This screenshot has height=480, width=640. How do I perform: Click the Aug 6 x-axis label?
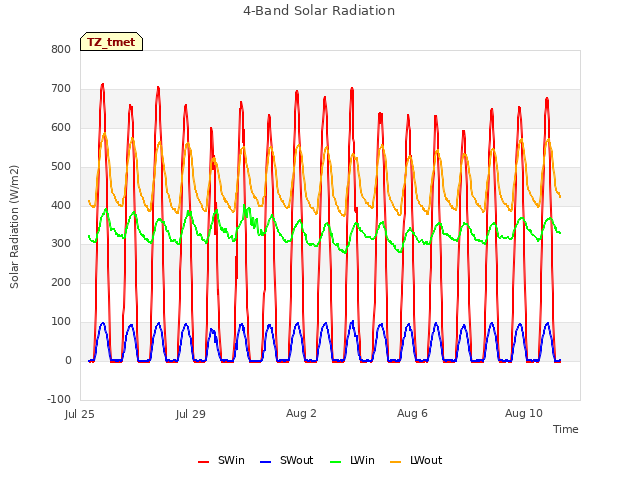[412, 413]
